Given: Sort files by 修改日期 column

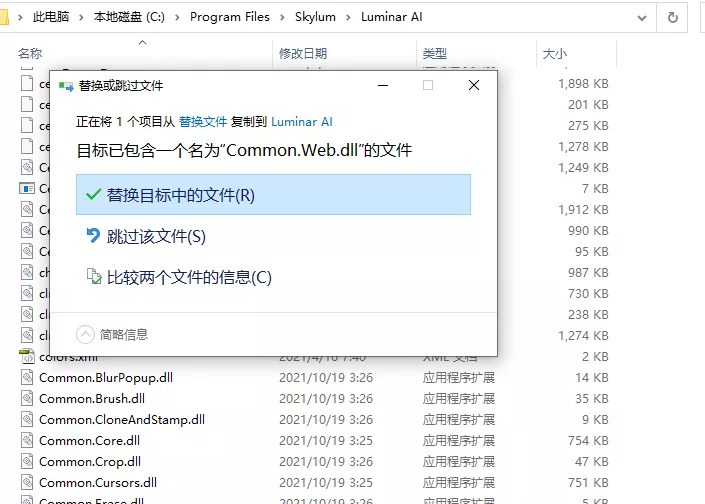Looking at the screenshot, I should point(303,54).
